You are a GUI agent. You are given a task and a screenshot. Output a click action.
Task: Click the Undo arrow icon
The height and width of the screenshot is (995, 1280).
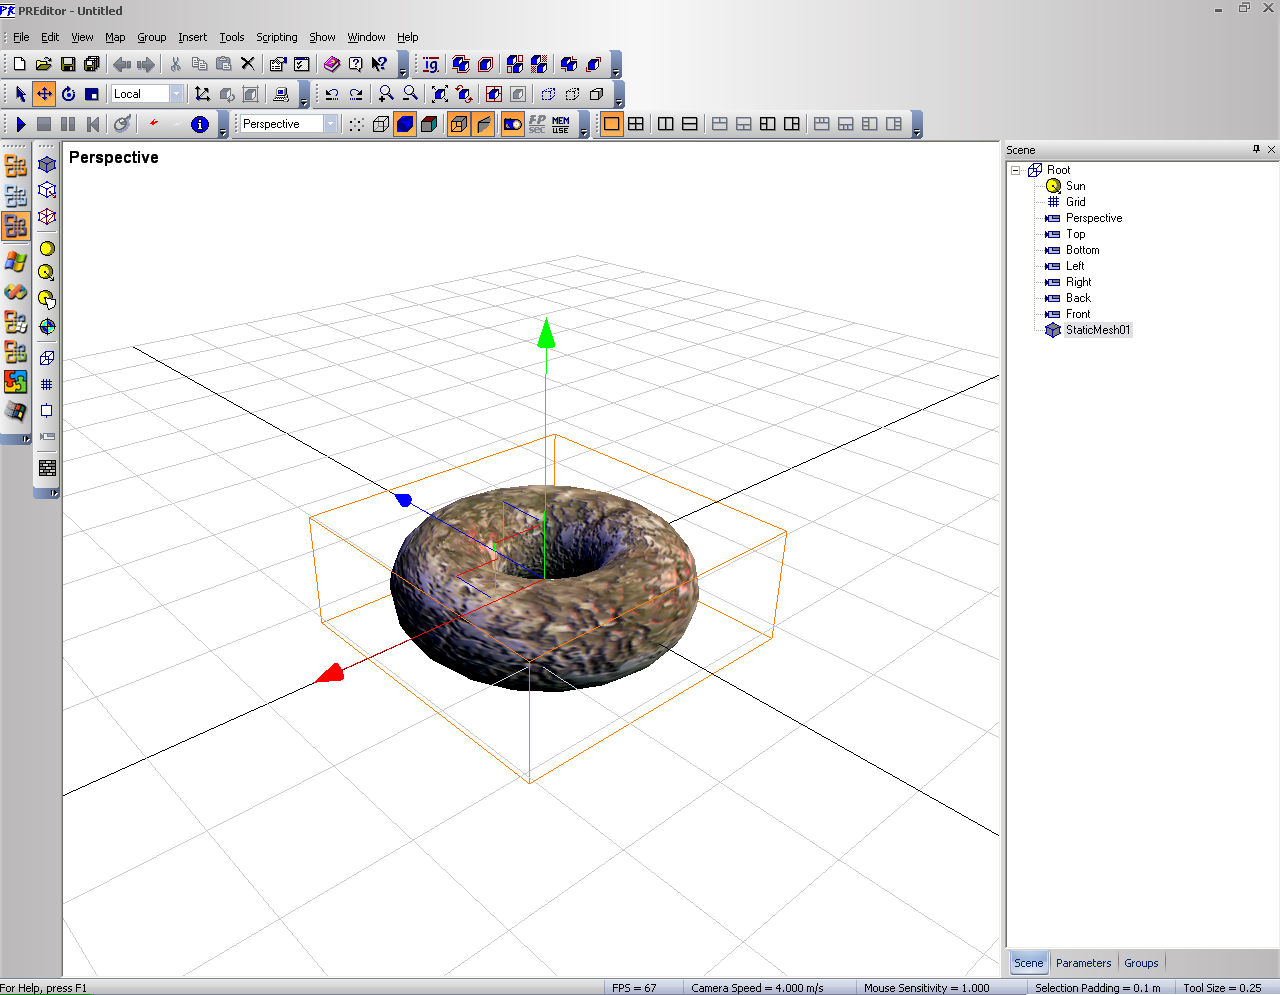[332, 94]
